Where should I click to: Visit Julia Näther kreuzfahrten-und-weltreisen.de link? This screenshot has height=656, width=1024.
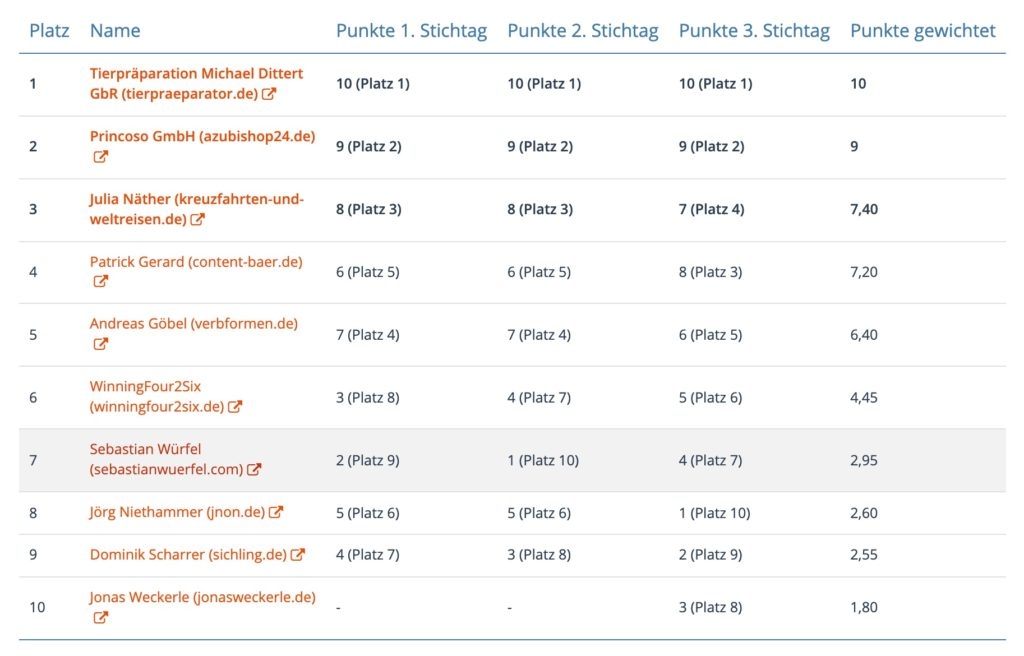click(197, 209)
